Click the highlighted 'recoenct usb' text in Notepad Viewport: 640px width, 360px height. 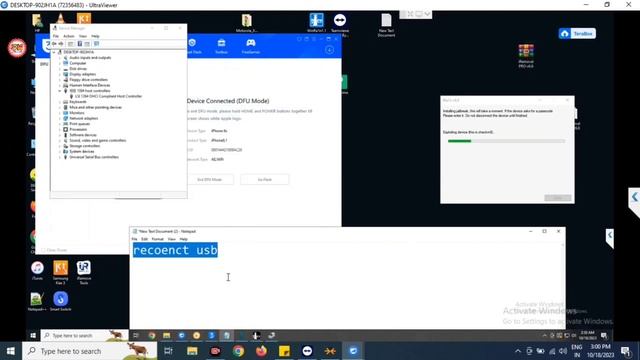(175, 250)
